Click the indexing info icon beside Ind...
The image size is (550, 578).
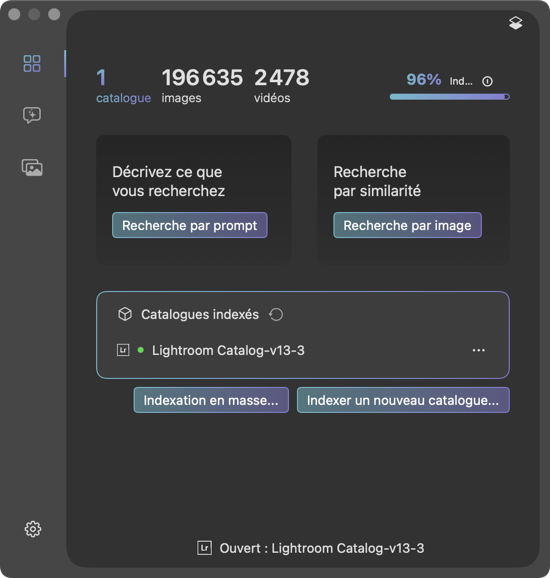click(487, 81)
